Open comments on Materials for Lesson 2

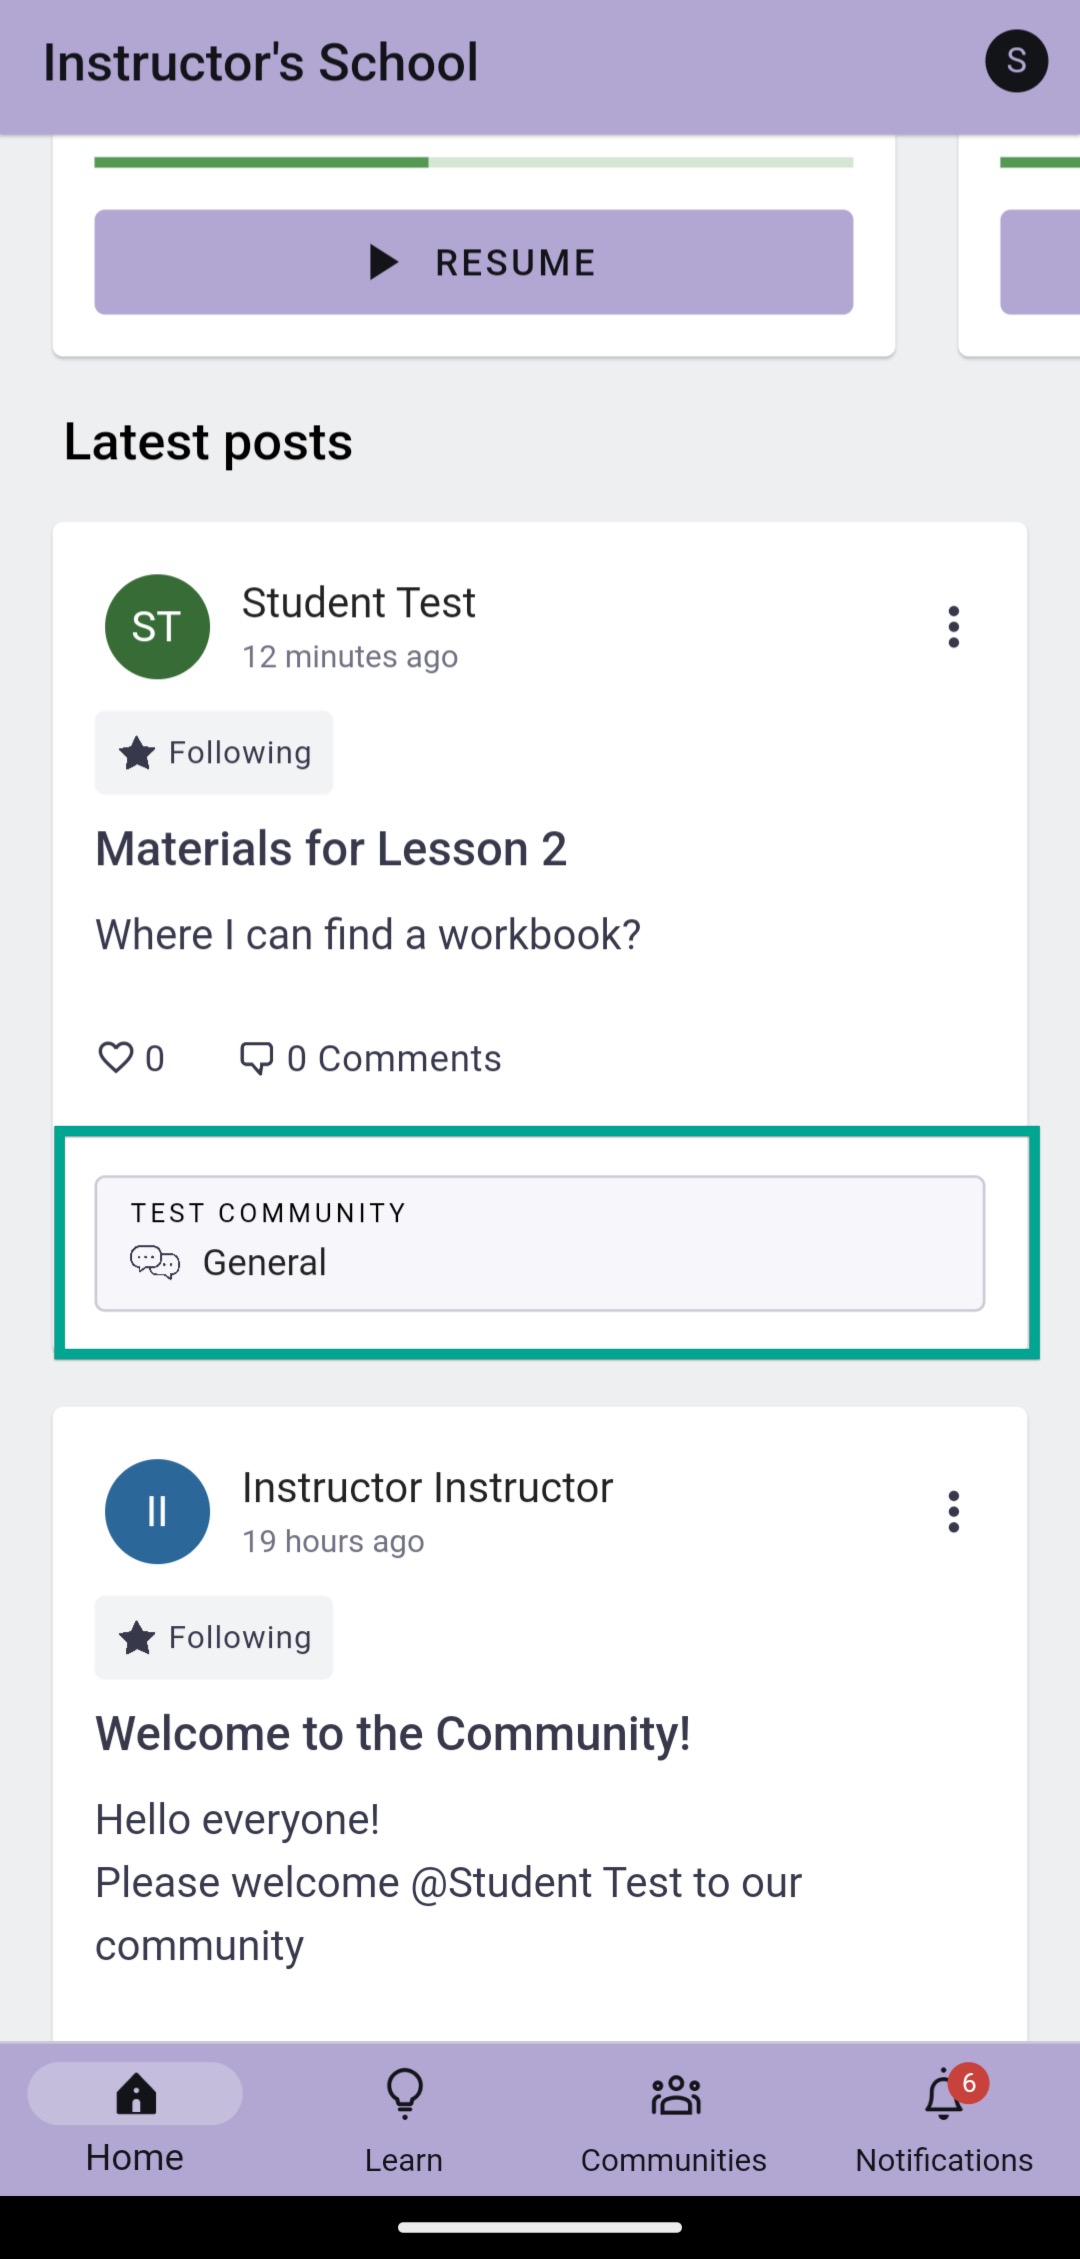tap(370, 1058)
